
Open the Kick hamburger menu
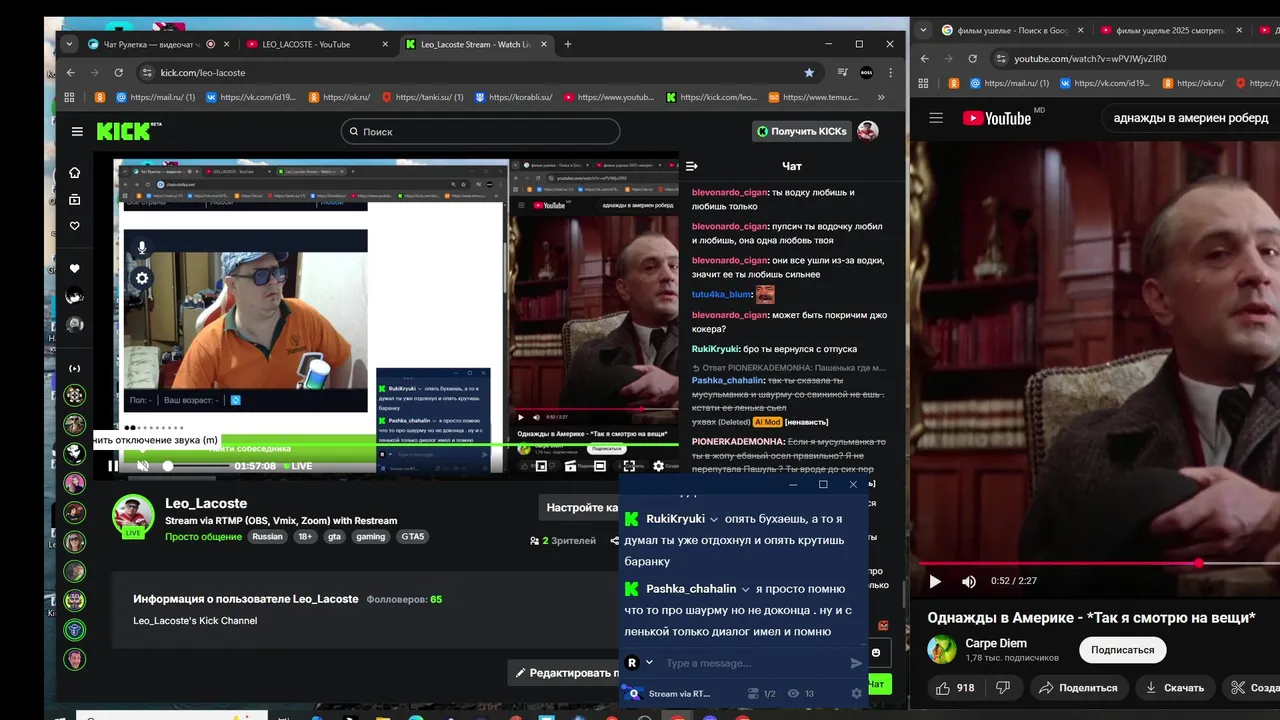click(x=77, y=131)
